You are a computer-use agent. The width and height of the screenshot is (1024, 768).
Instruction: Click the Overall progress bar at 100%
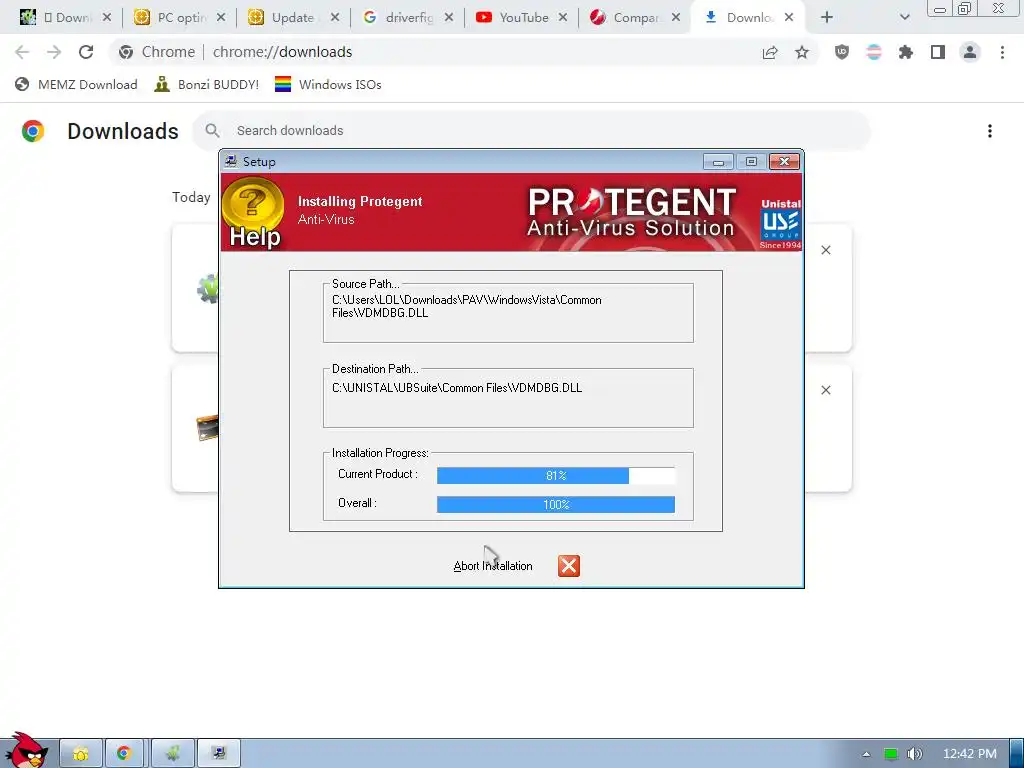coord(556,504)
